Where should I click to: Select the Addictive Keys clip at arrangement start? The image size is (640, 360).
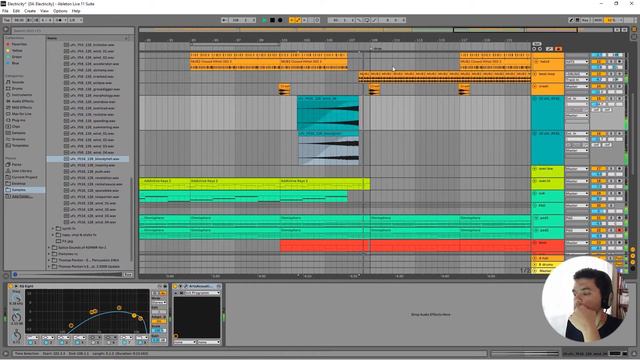tap(164, 184)
